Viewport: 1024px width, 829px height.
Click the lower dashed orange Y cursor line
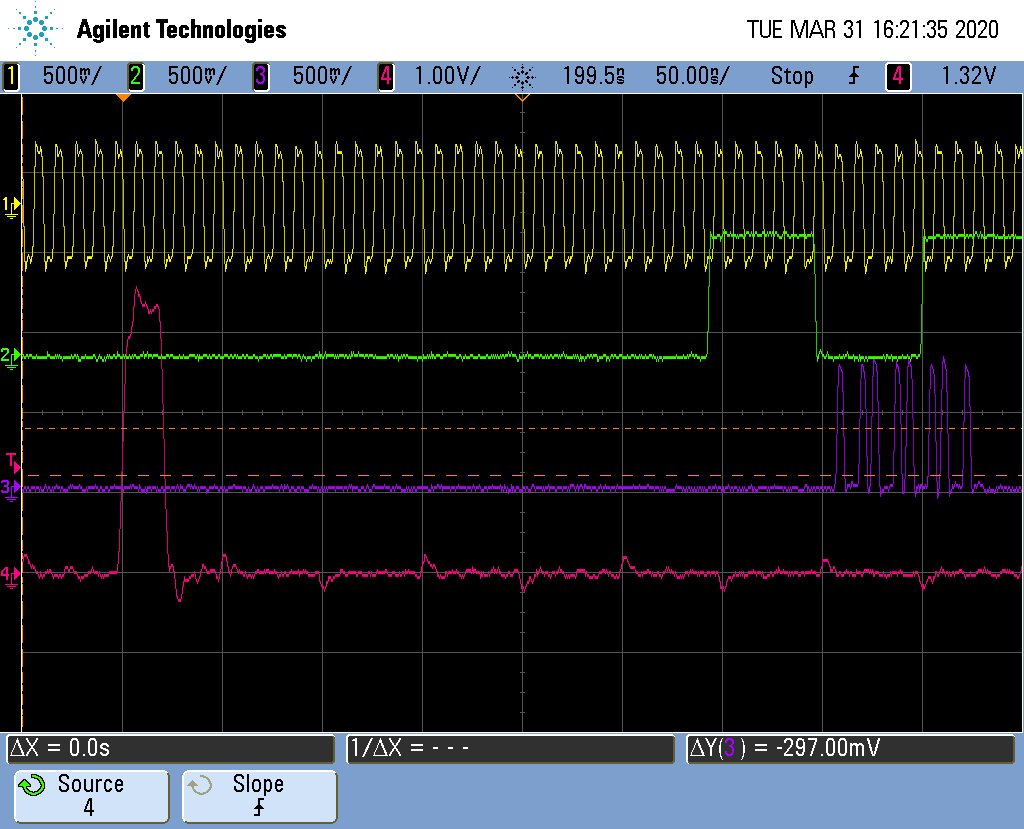click(521, 475)
